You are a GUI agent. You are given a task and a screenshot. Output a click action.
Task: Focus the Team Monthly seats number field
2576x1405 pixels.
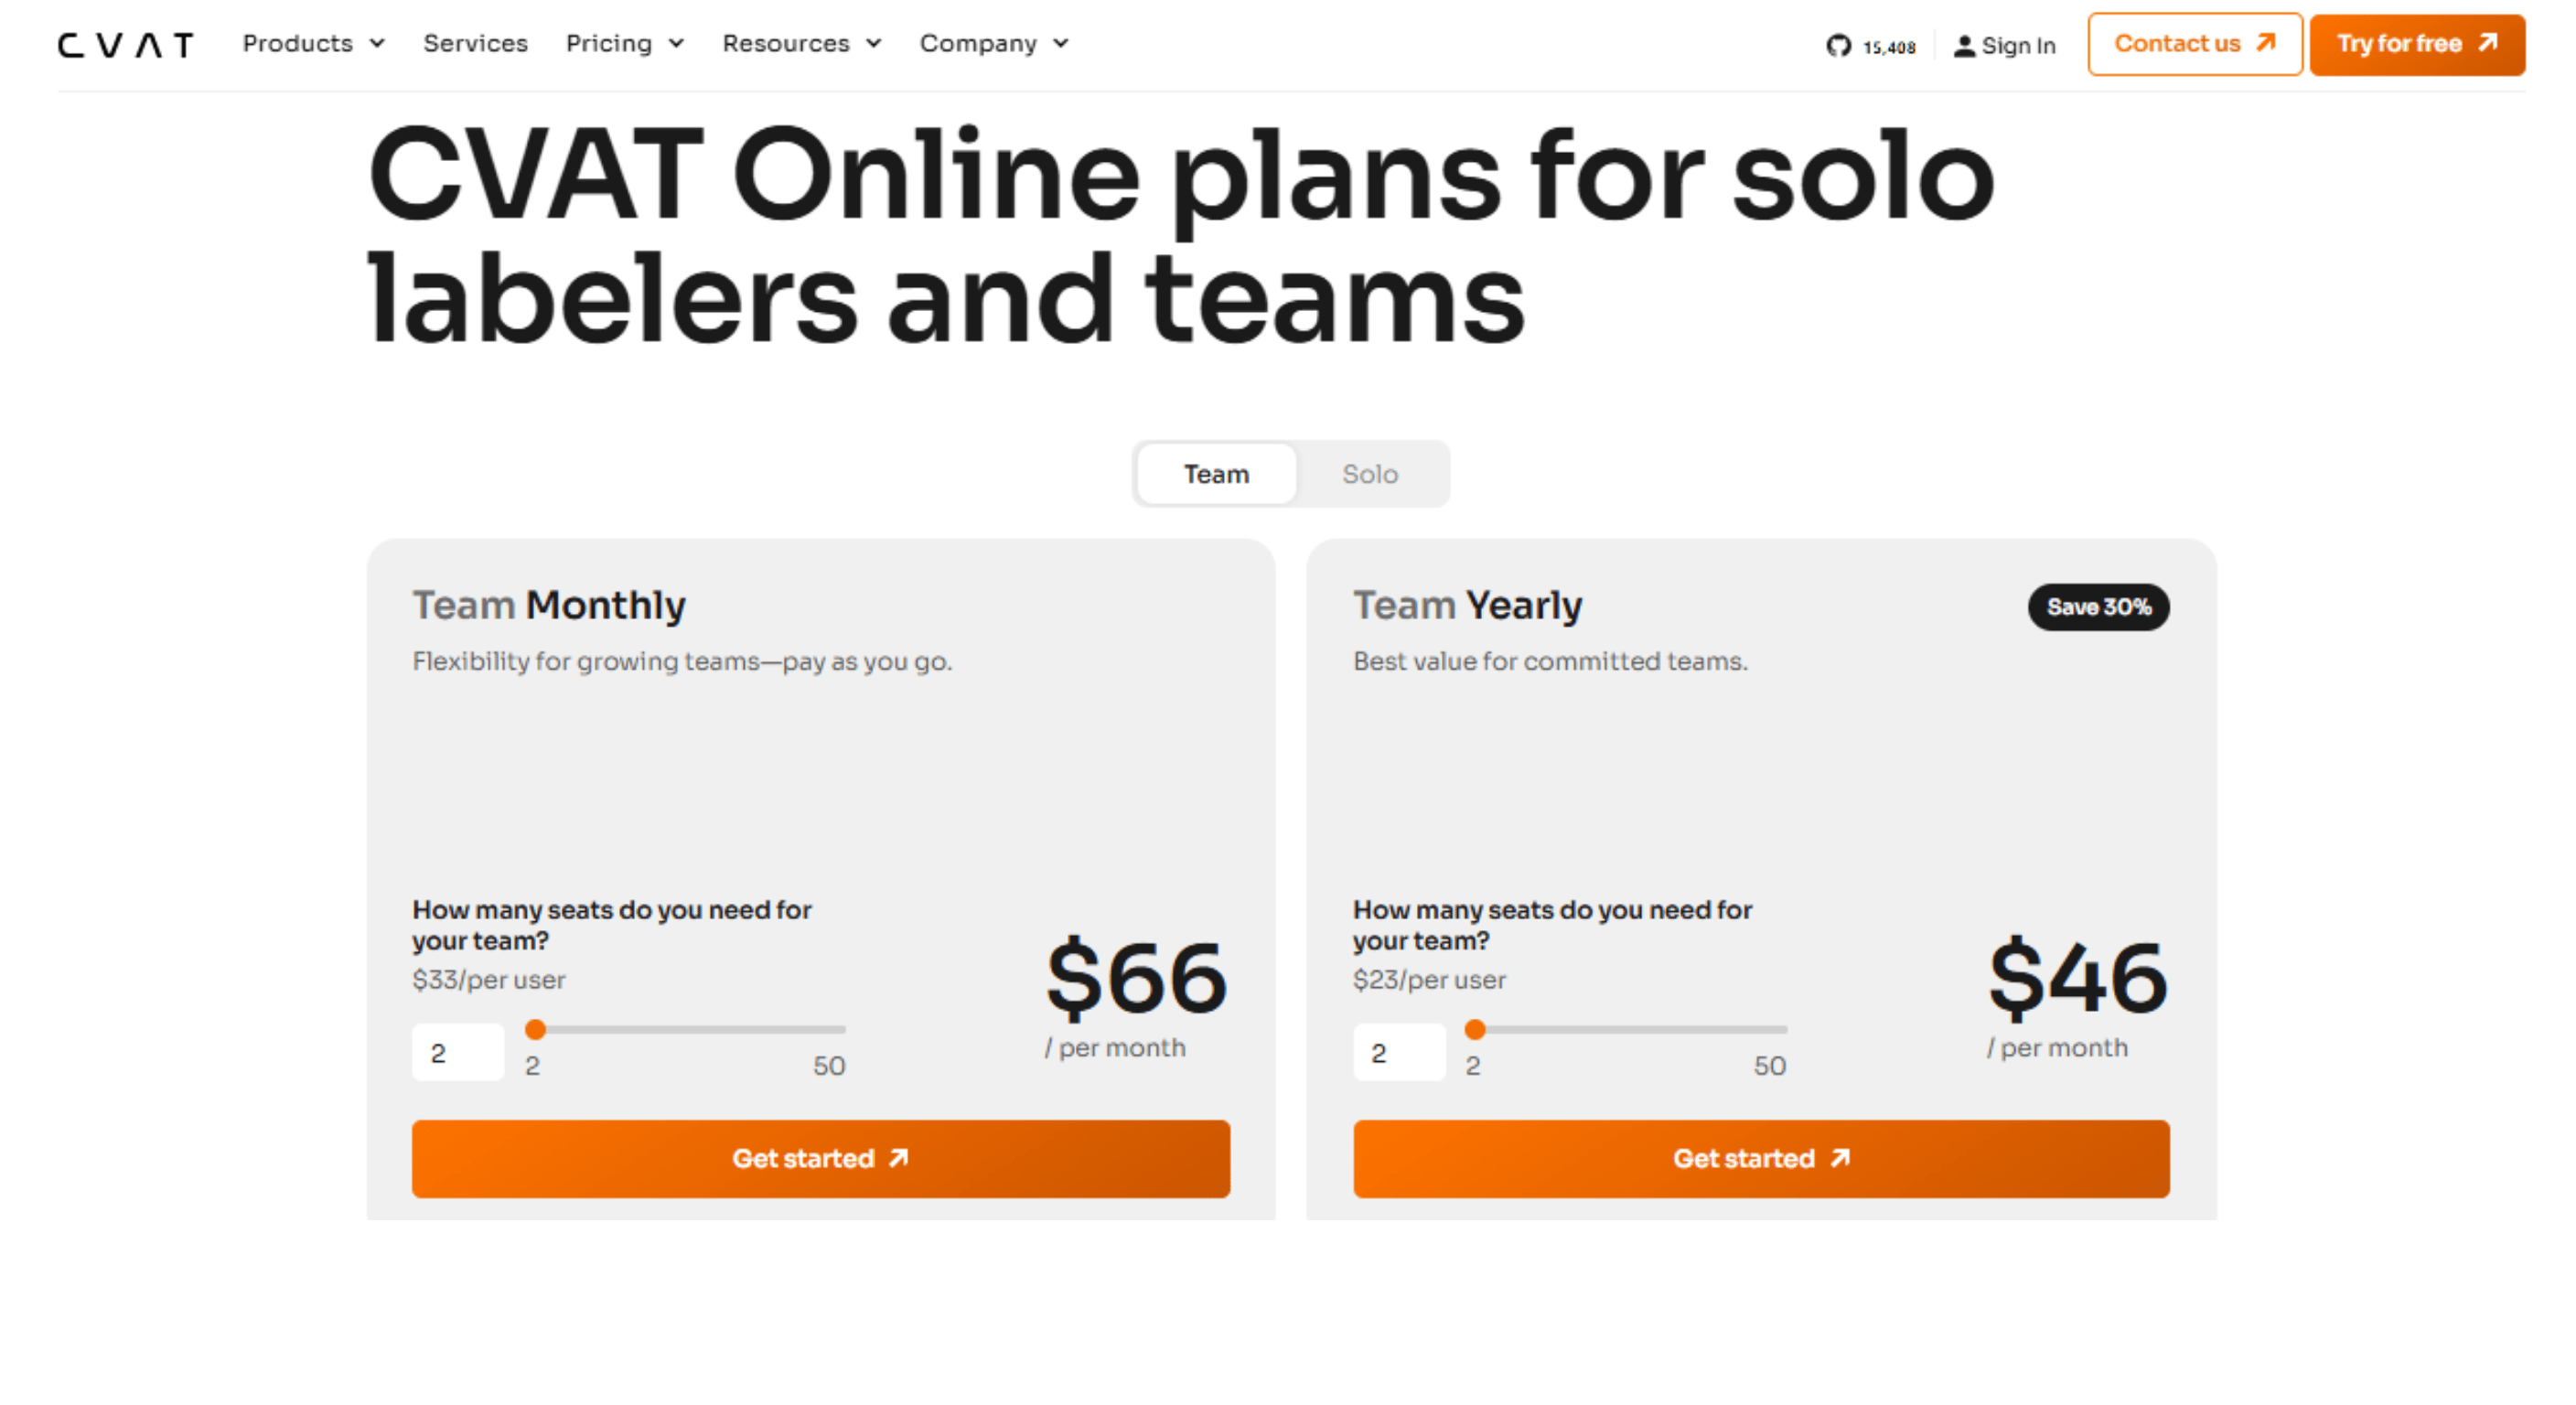tap(458, 1053)
